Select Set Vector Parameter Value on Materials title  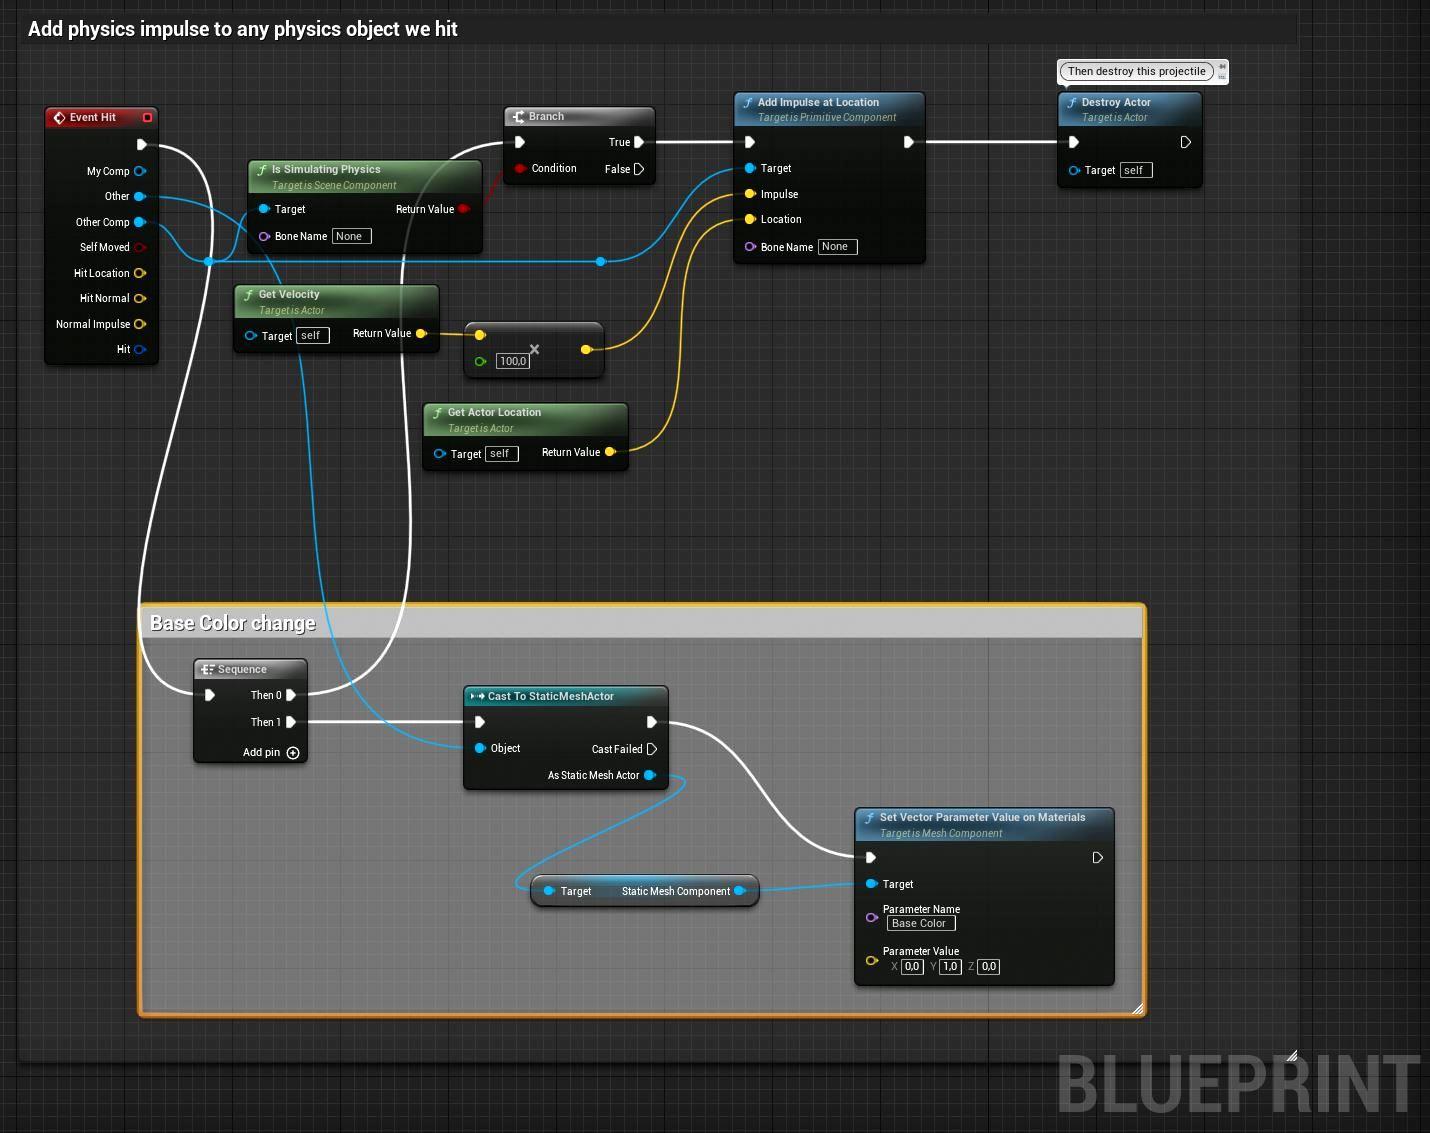[x=982, y=817]
